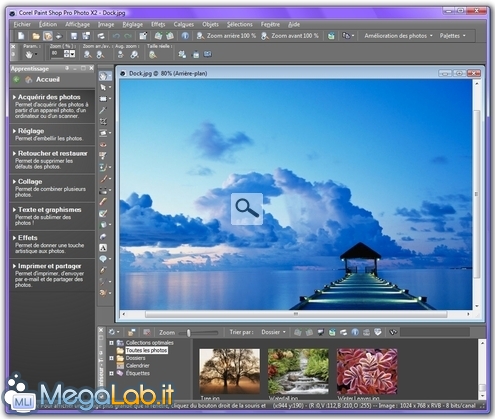Click the magnifier overlay on the Dock image
The image size is (495, 419).
click(247, 209)
